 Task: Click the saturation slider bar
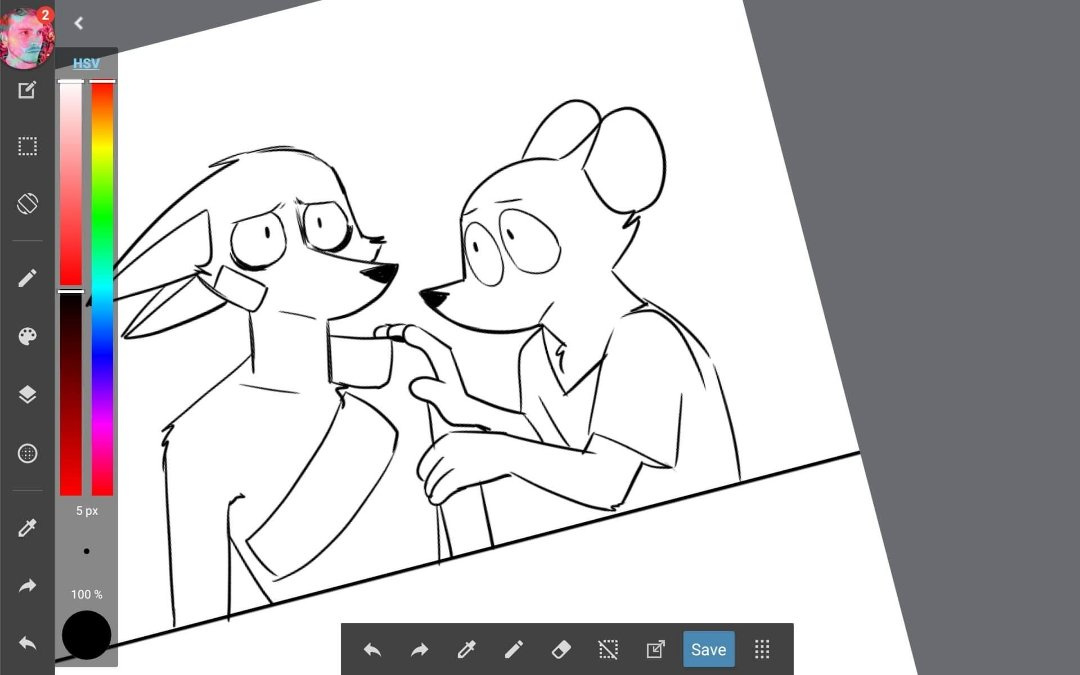(70, 183)
